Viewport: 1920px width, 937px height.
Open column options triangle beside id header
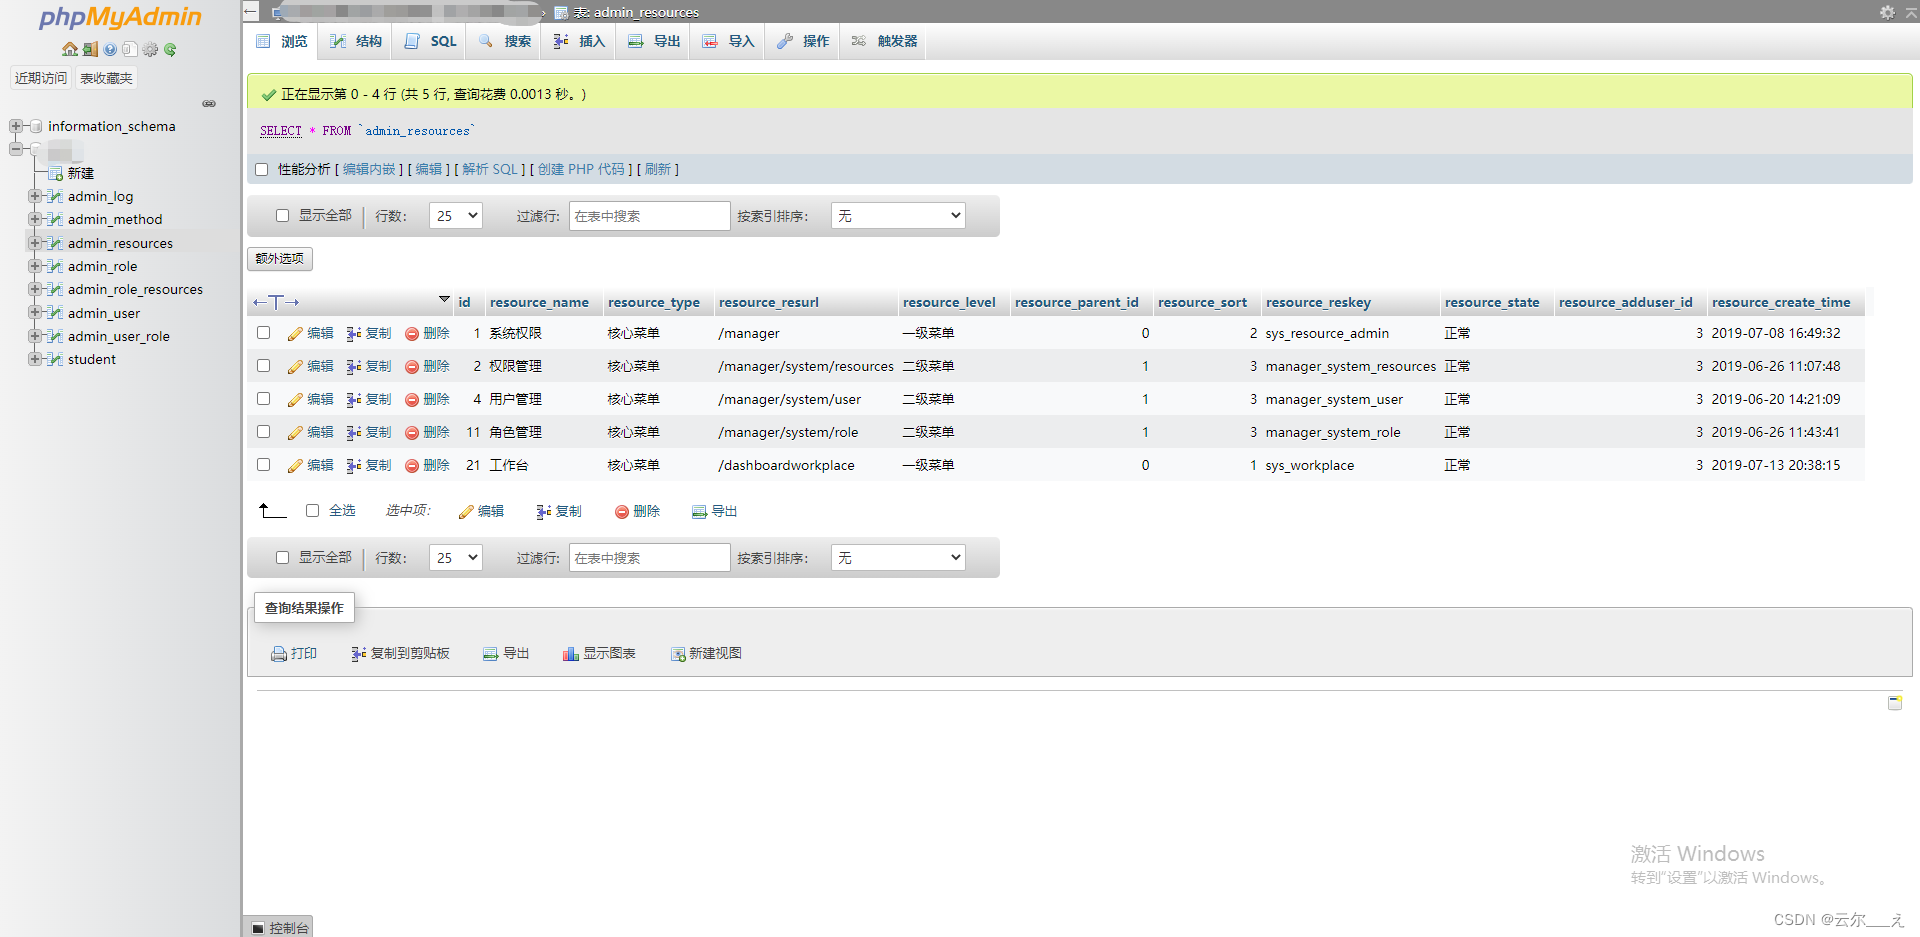[444, 300]
